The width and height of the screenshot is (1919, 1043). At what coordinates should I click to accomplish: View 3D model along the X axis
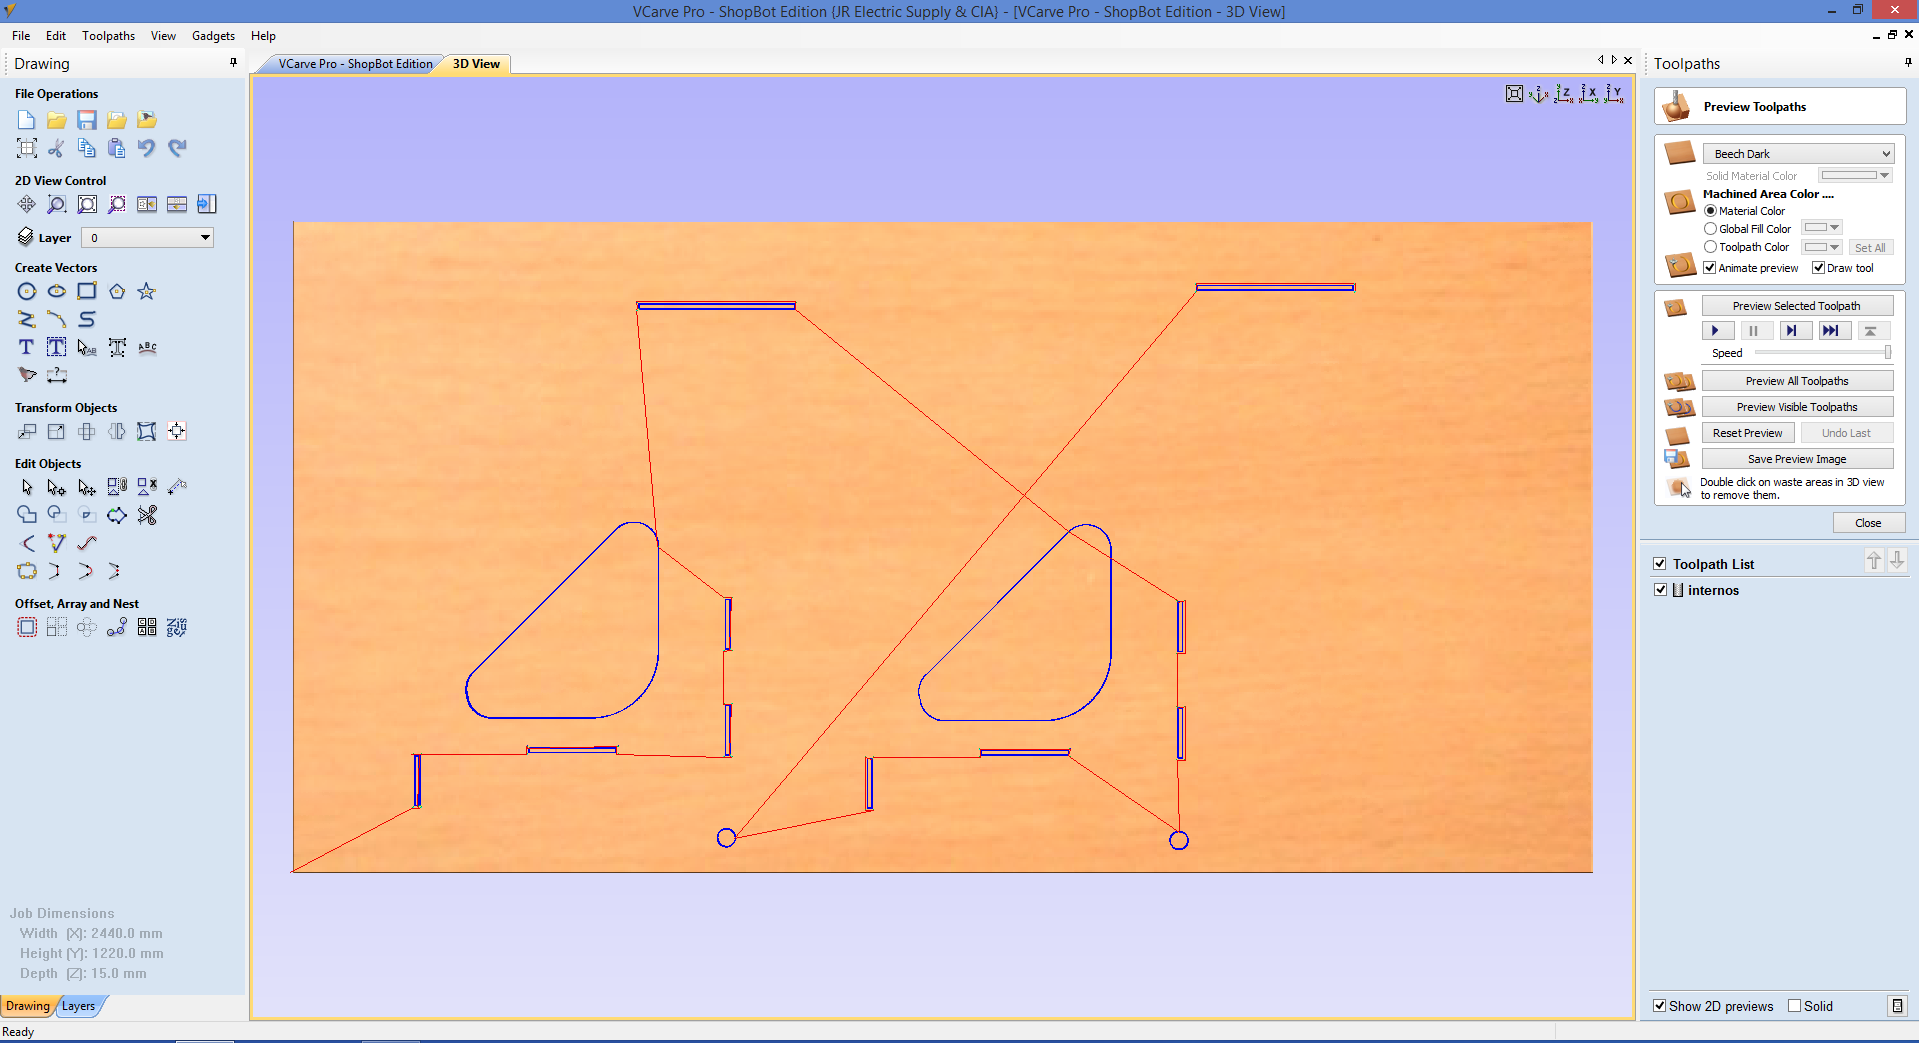pyautogui.click(x=1589, y=94)
